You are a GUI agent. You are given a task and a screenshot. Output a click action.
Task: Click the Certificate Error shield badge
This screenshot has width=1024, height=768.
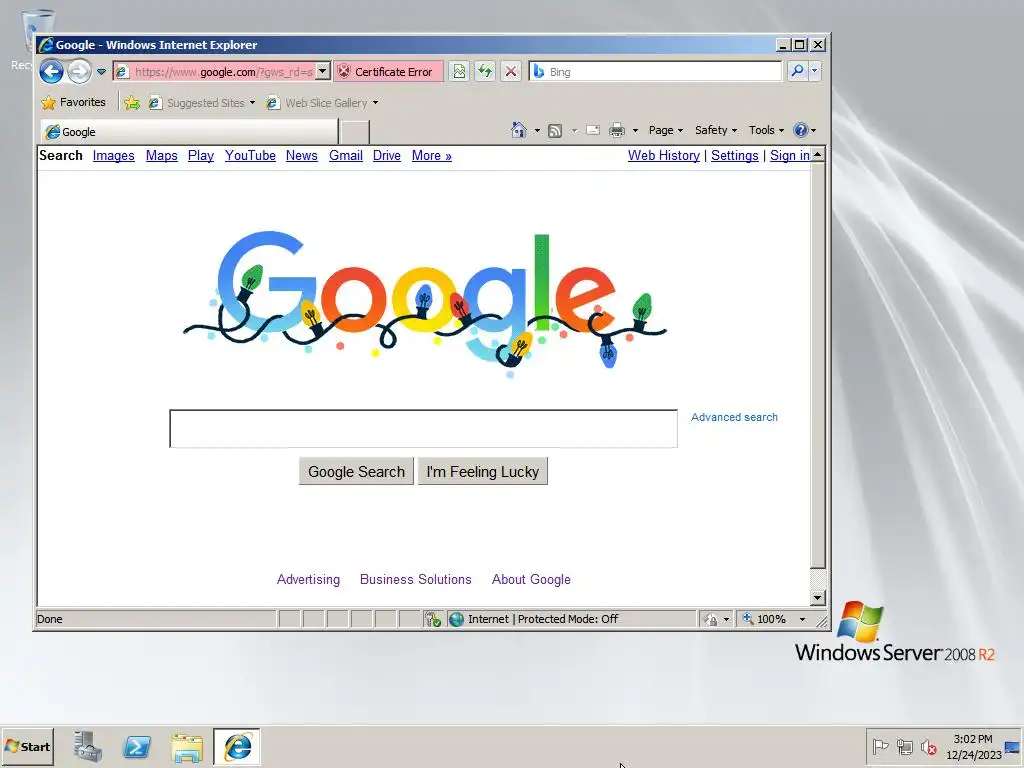389,72
